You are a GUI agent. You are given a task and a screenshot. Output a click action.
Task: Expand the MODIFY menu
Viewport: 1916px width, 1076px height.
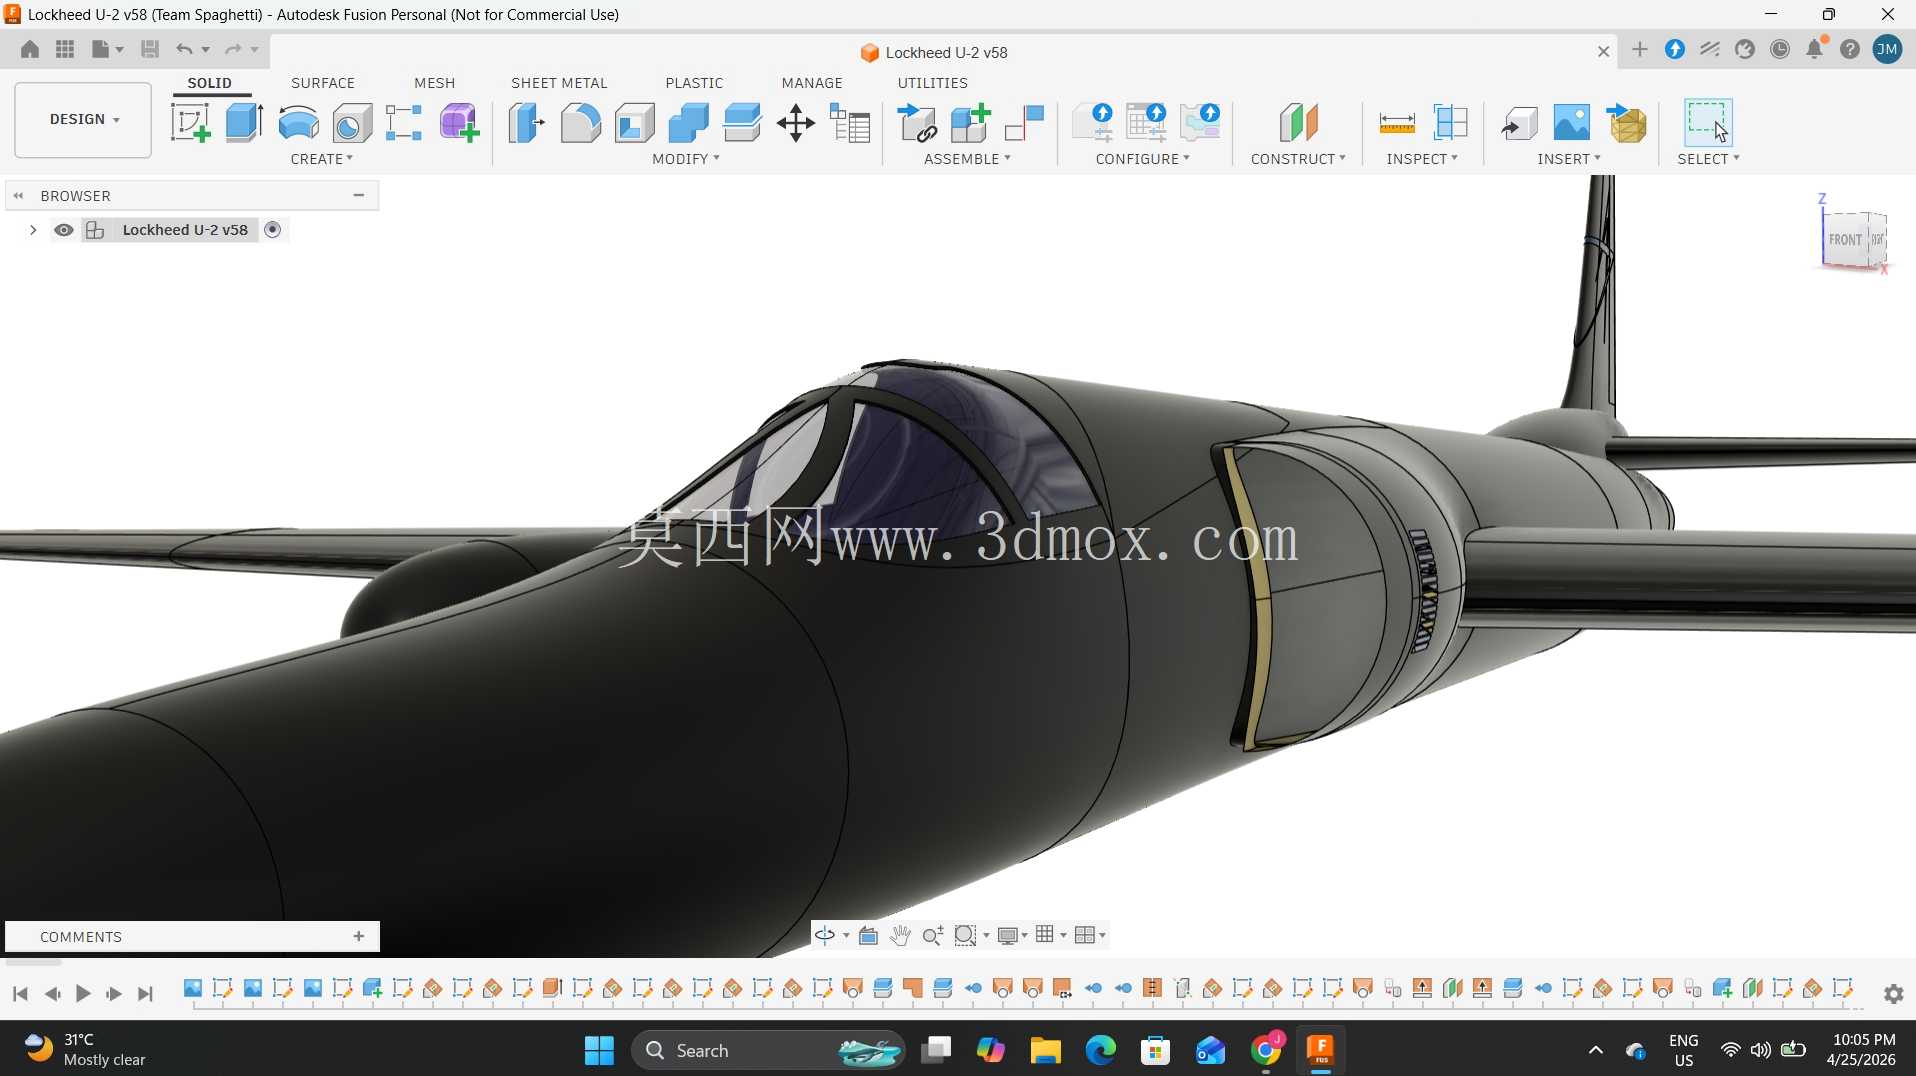686,159
